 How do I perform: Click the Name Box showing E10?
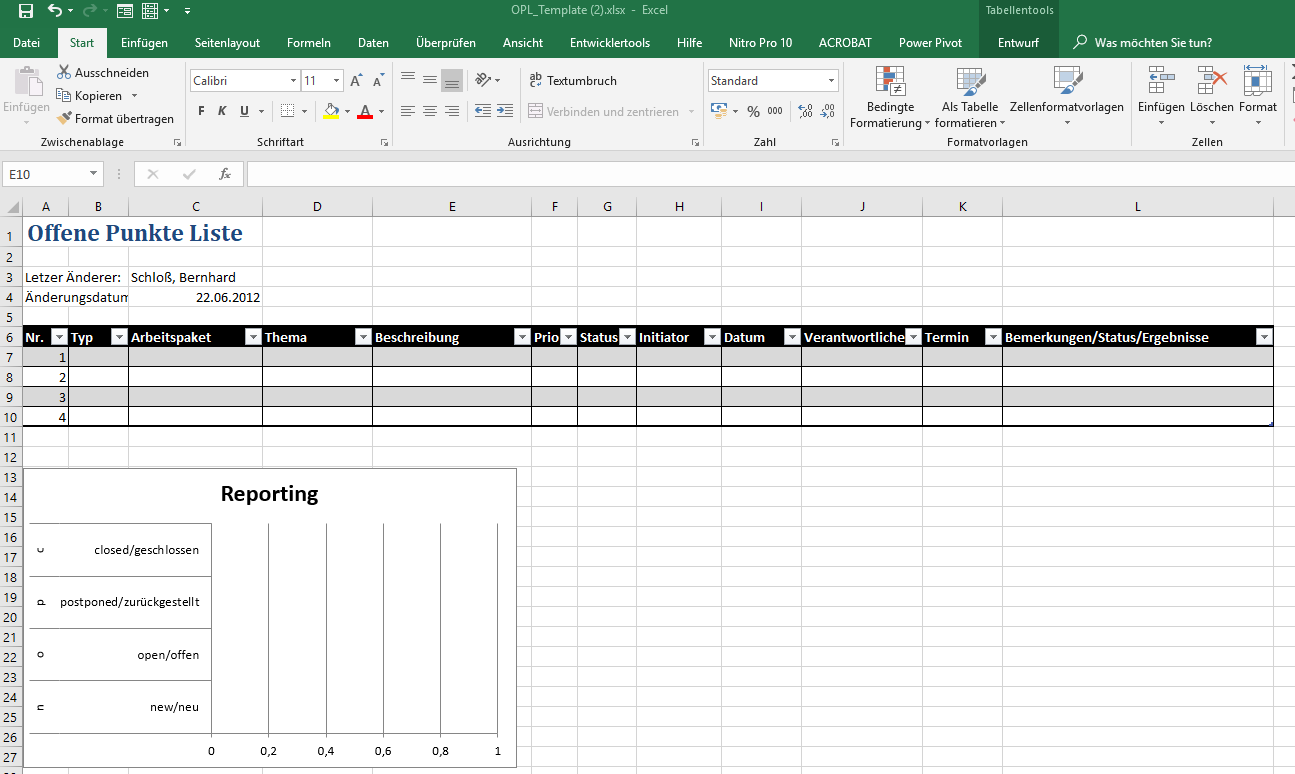(46, 174)
